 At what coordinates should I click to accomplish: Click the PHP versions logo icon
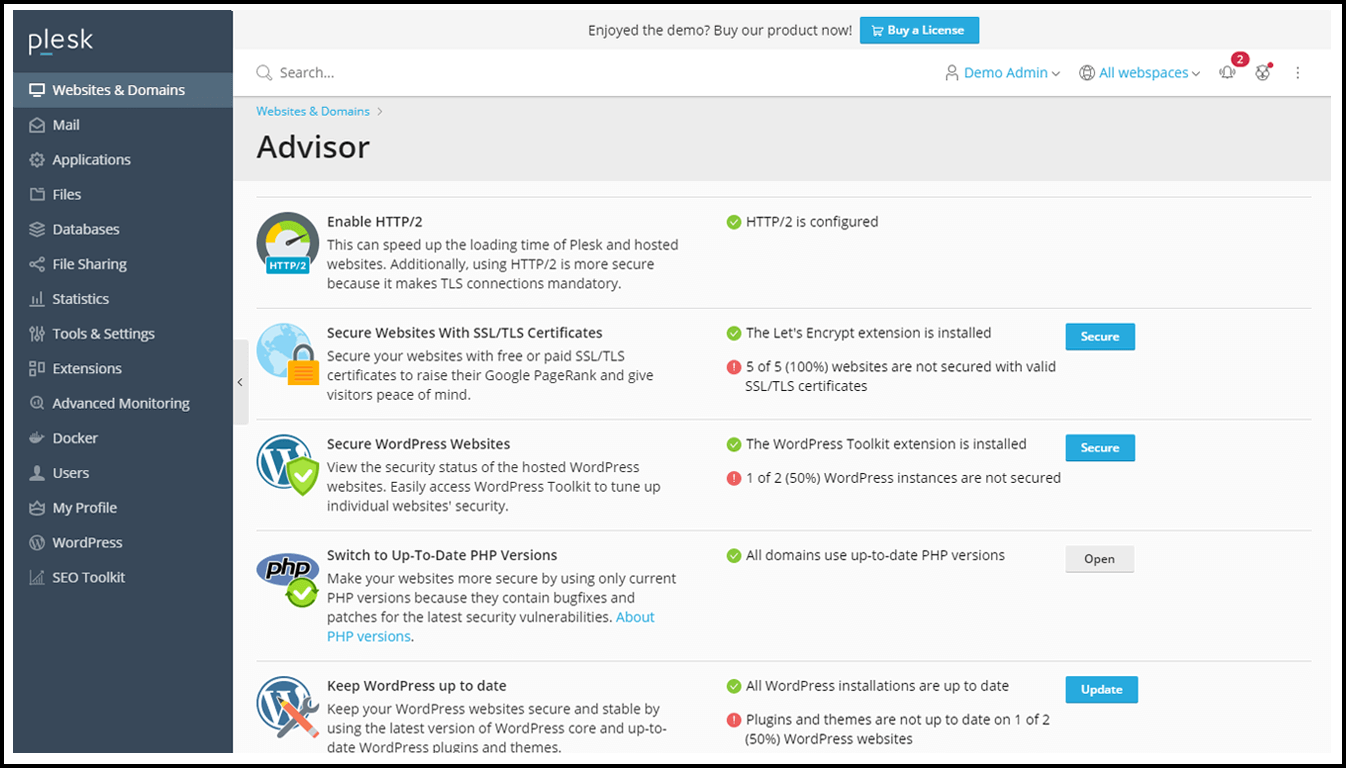click(x=288, y=578)
